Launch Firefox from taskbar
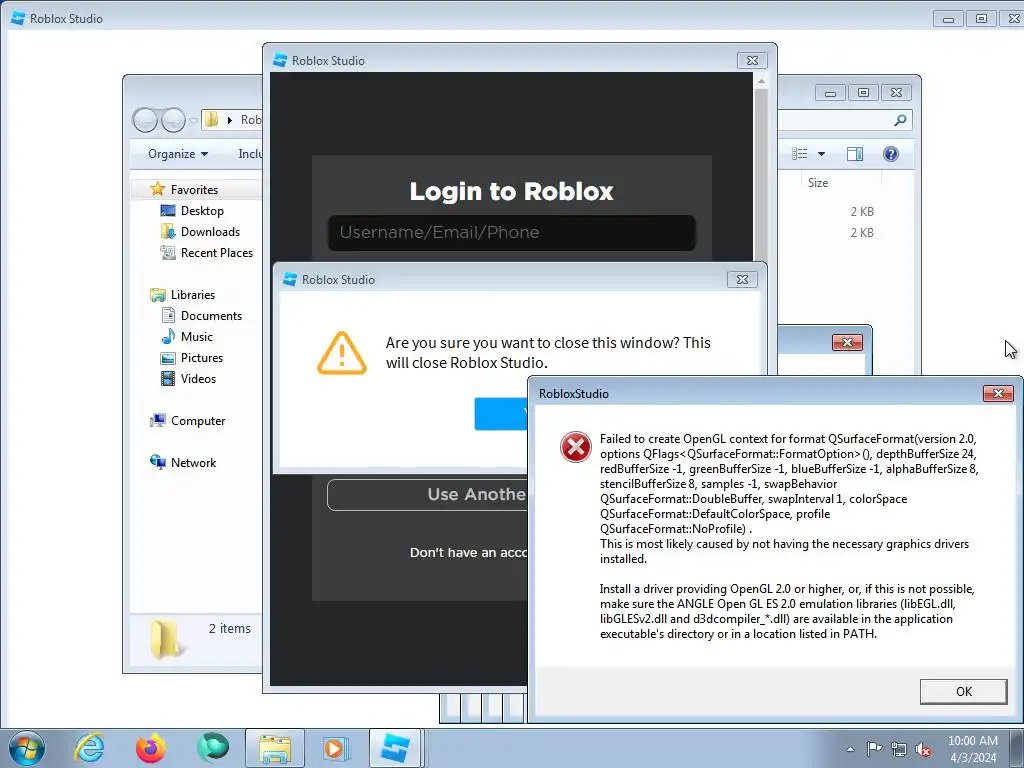Image resolution: width=1024 pixels, height=768 pixels. pos(151,748)
